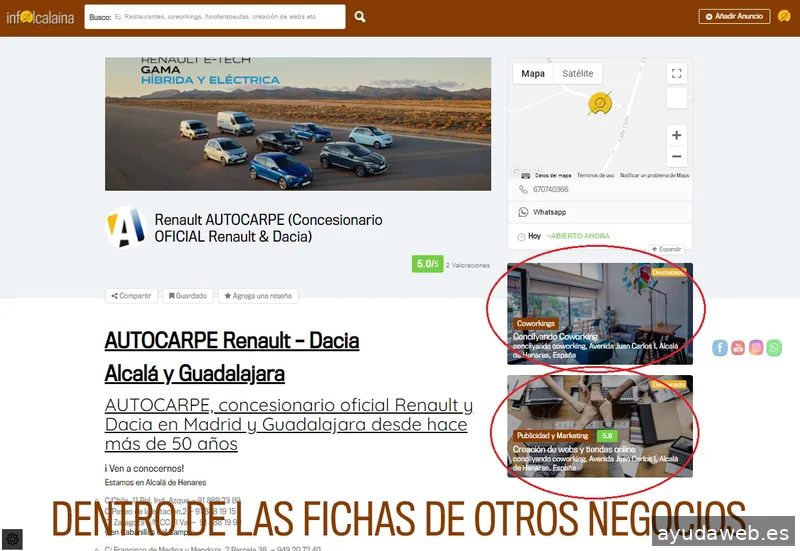Click the Añadir Anuncio button
The width and height of the screenshot is (800, 551).
click(x=734, y=16)
